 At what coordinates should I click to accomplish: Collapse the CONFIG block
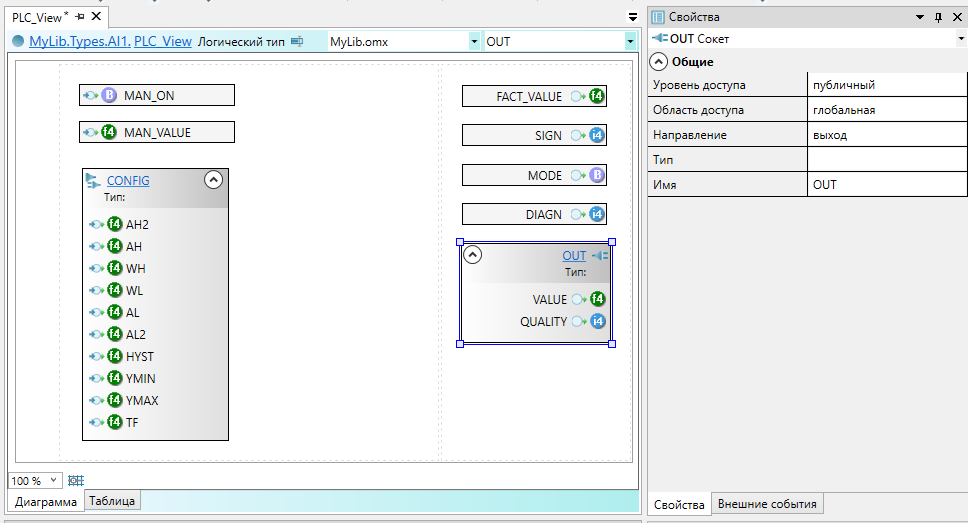coord(213,180)
